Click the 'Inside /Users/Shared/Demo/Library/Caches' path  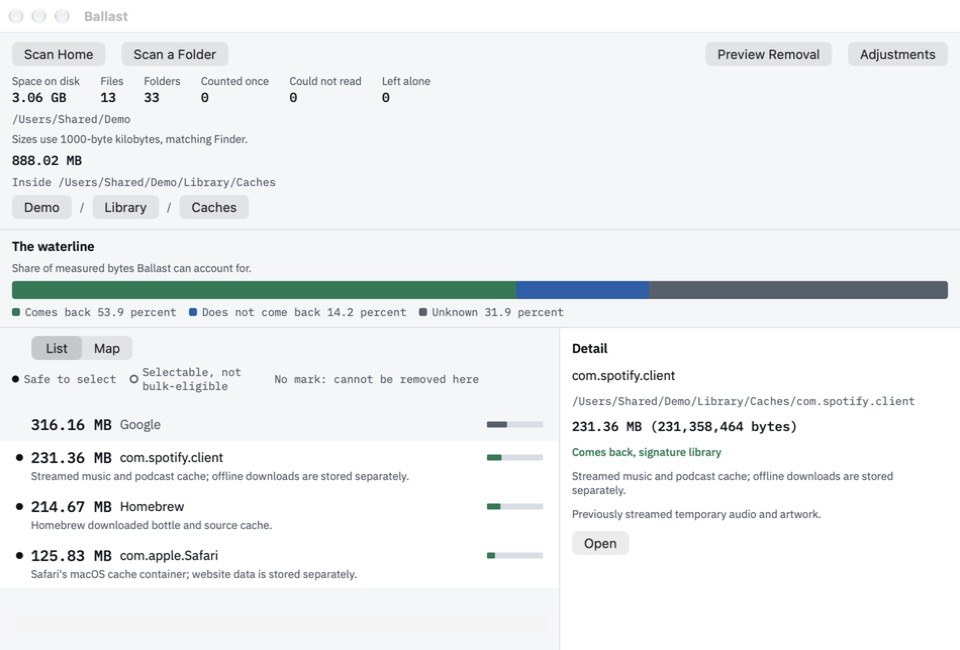coord(144,182)
